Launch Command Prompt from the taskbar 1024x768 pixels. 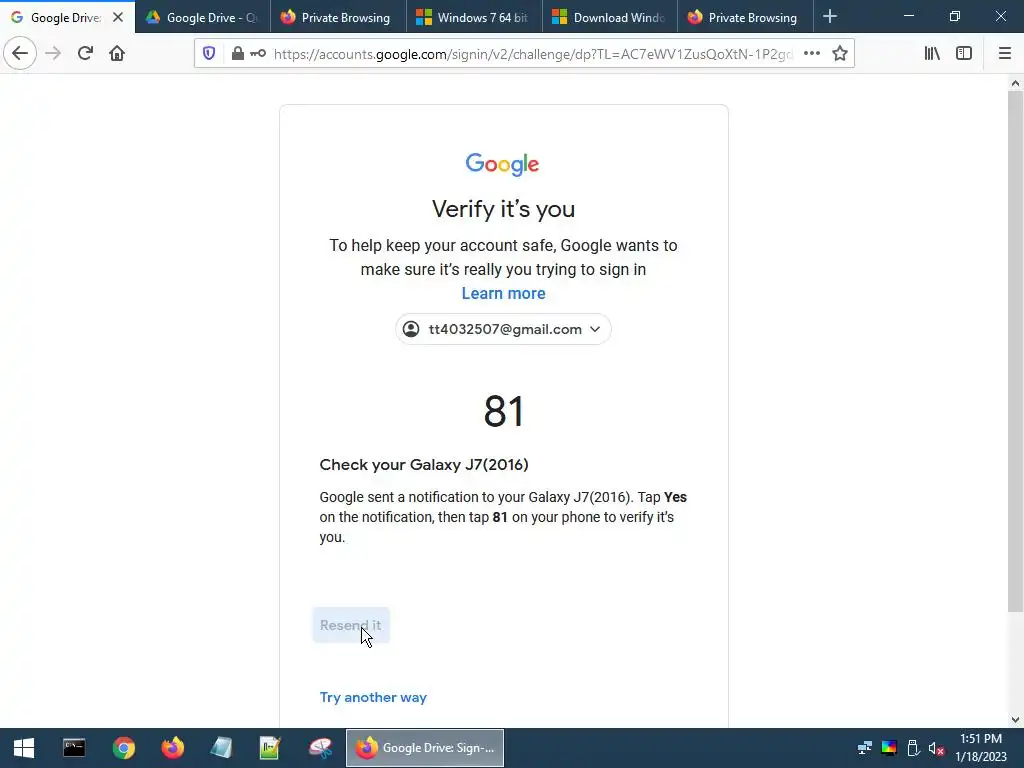tap(74, 748)
